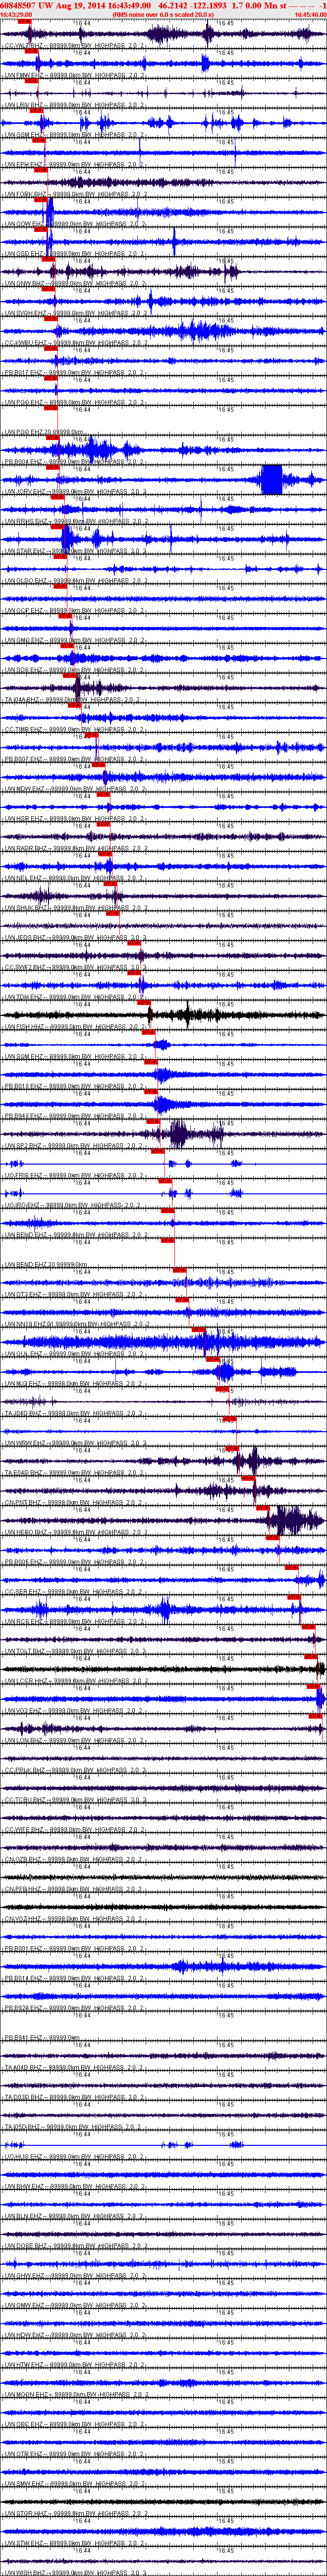This screenshot has width=327, height=2576.
Task: Select the UW.OSD.EHZ station label
Action: 74,253
